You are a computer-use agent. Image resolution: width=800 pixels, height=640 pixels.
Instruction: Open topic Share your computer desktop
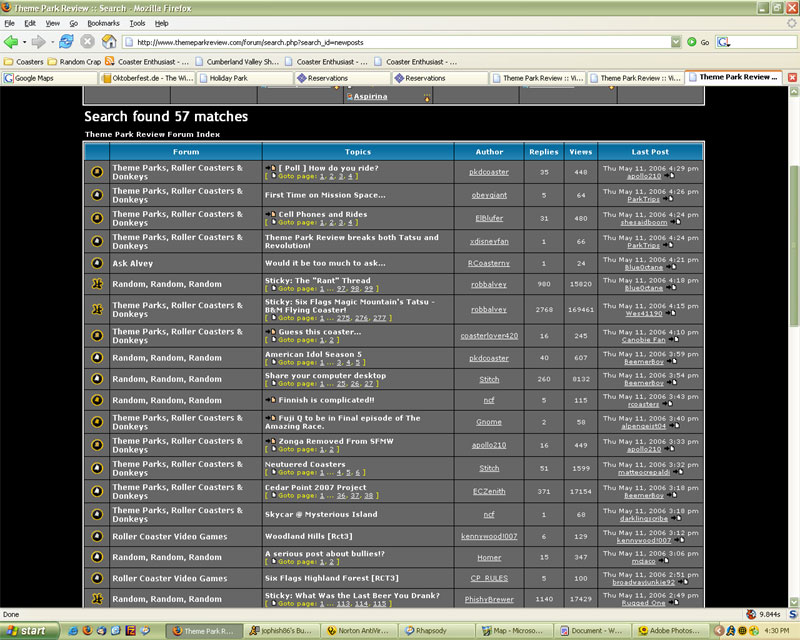pyautogui.click(x=325, y=376)
